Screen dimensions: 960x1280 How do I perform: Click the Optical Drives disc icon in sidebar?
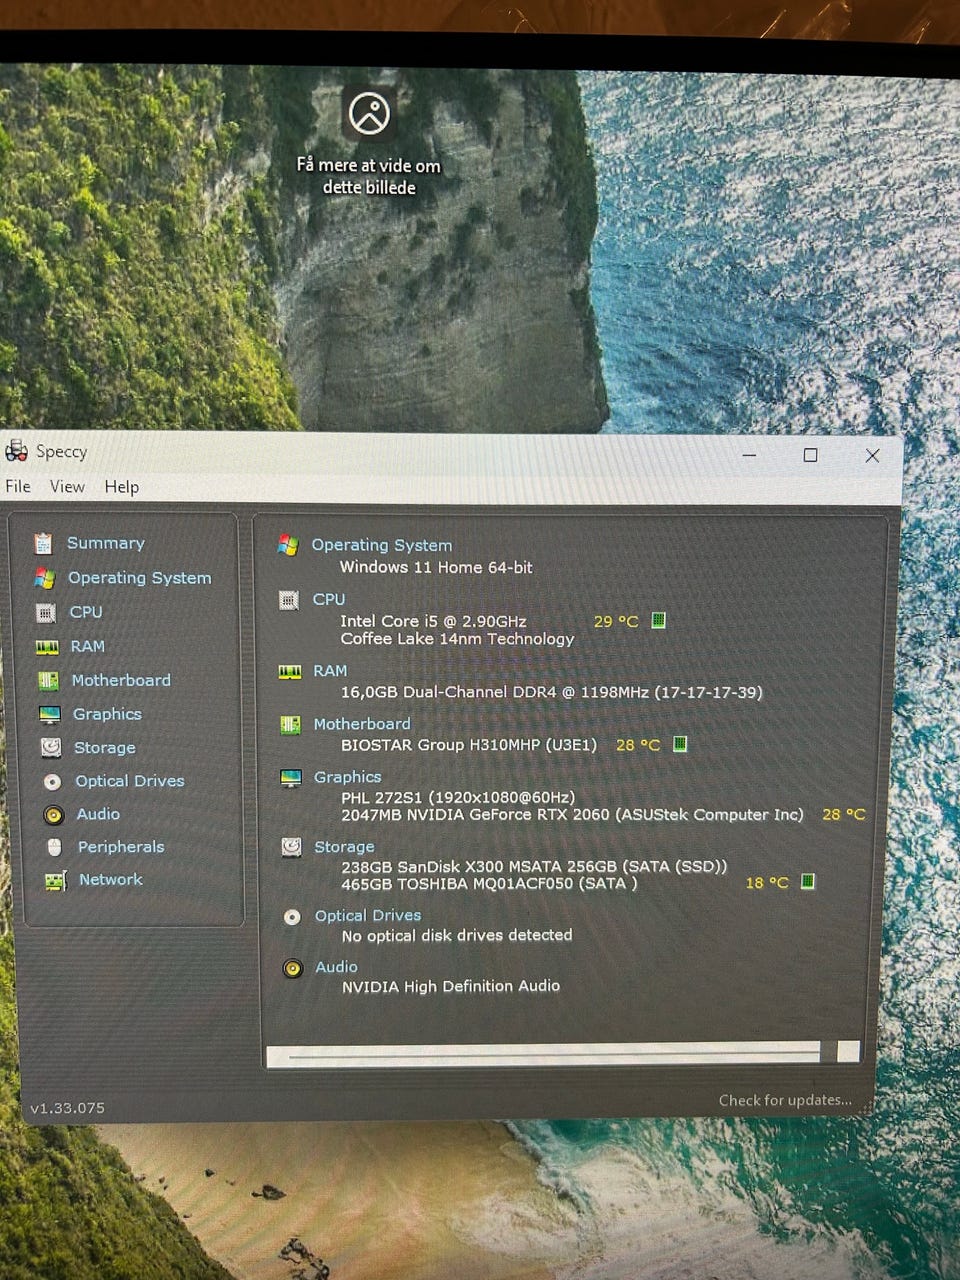pos(52,781)
